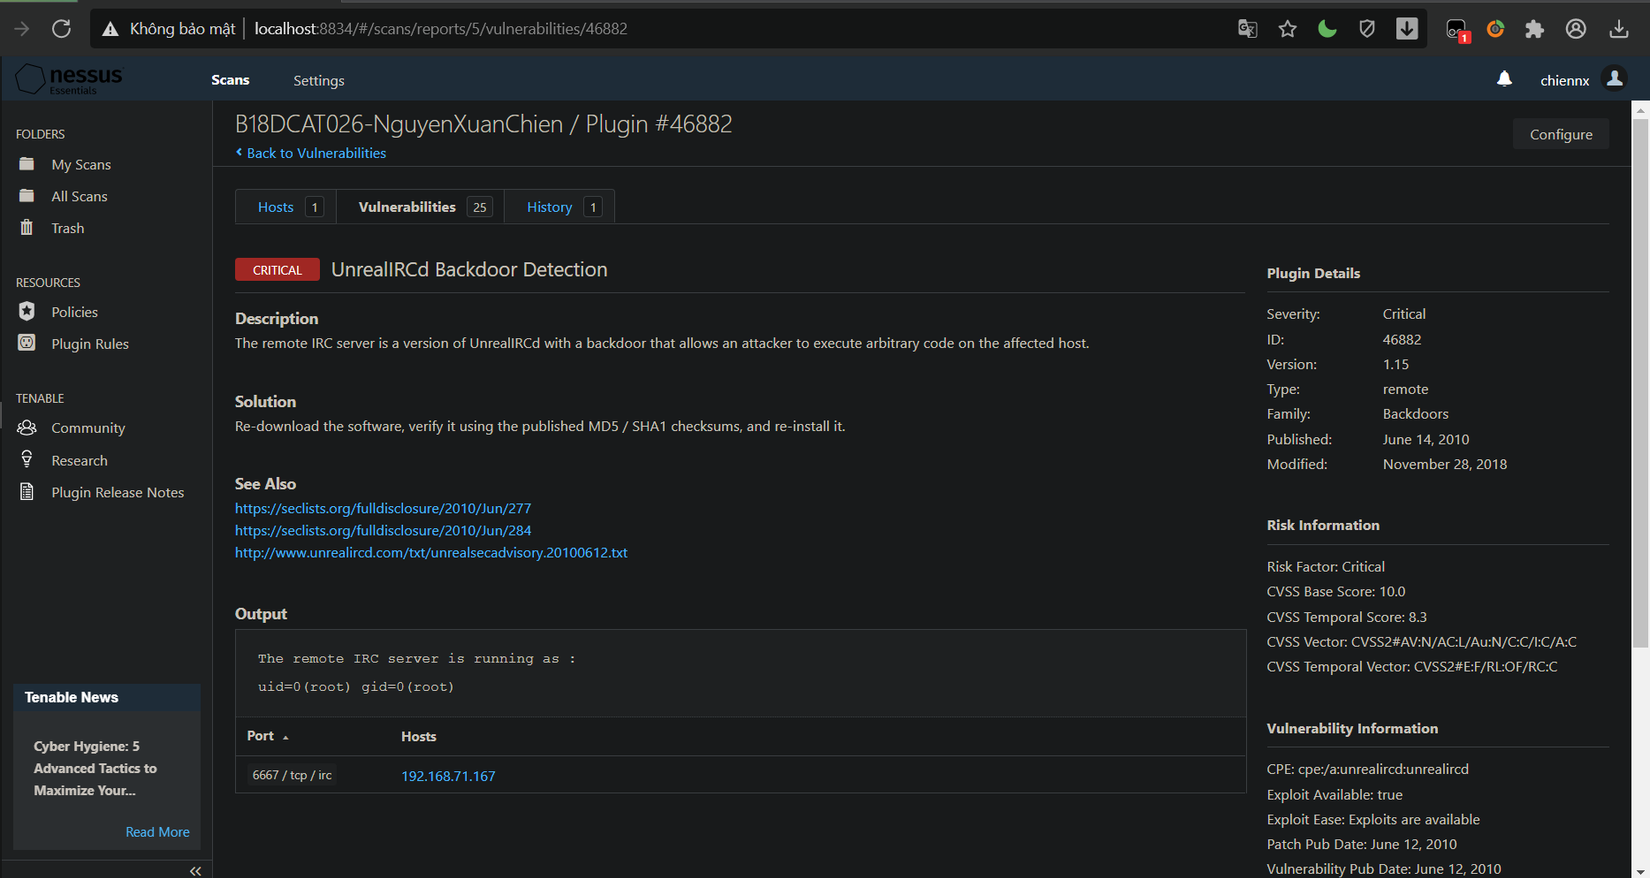Open the Plugin Release Notes document icon
The width and height of the screenshot is (1650, 878).
(27, 492)
